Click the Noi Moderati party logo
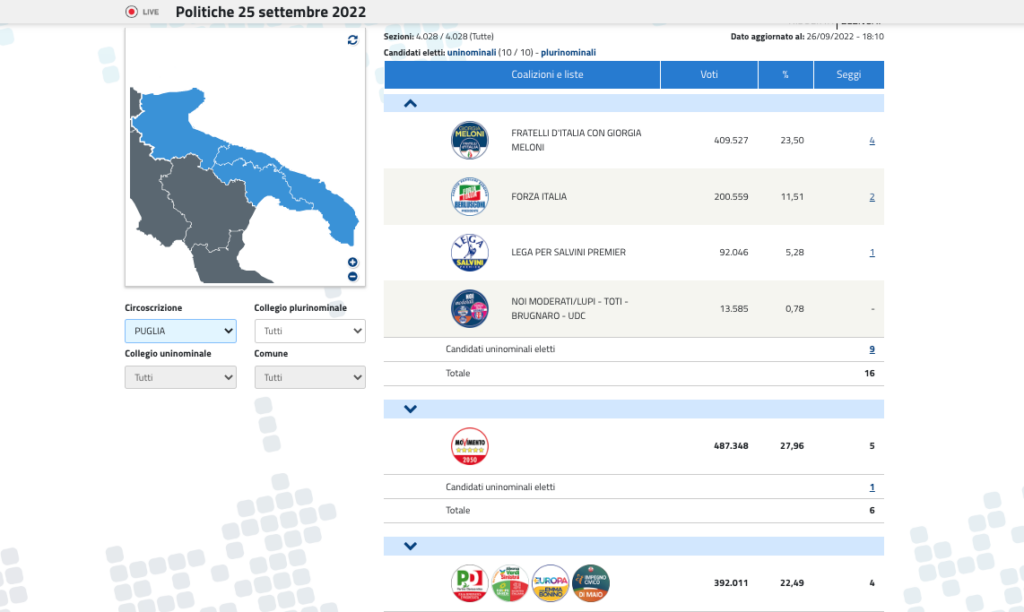Image resolution: width=1024 pixels, height=612 pixels. pos(470,308)
